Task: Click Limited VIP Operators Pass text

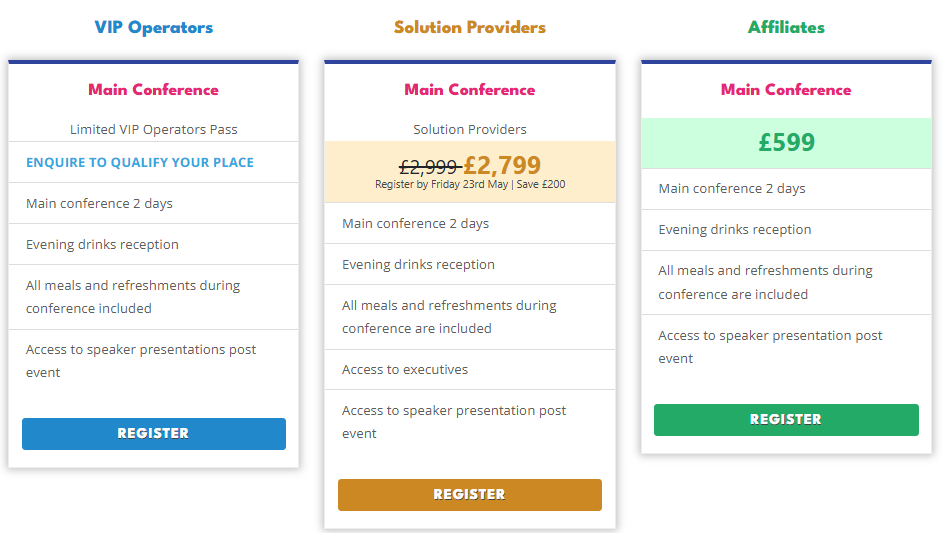Action: tap(154, 129)
